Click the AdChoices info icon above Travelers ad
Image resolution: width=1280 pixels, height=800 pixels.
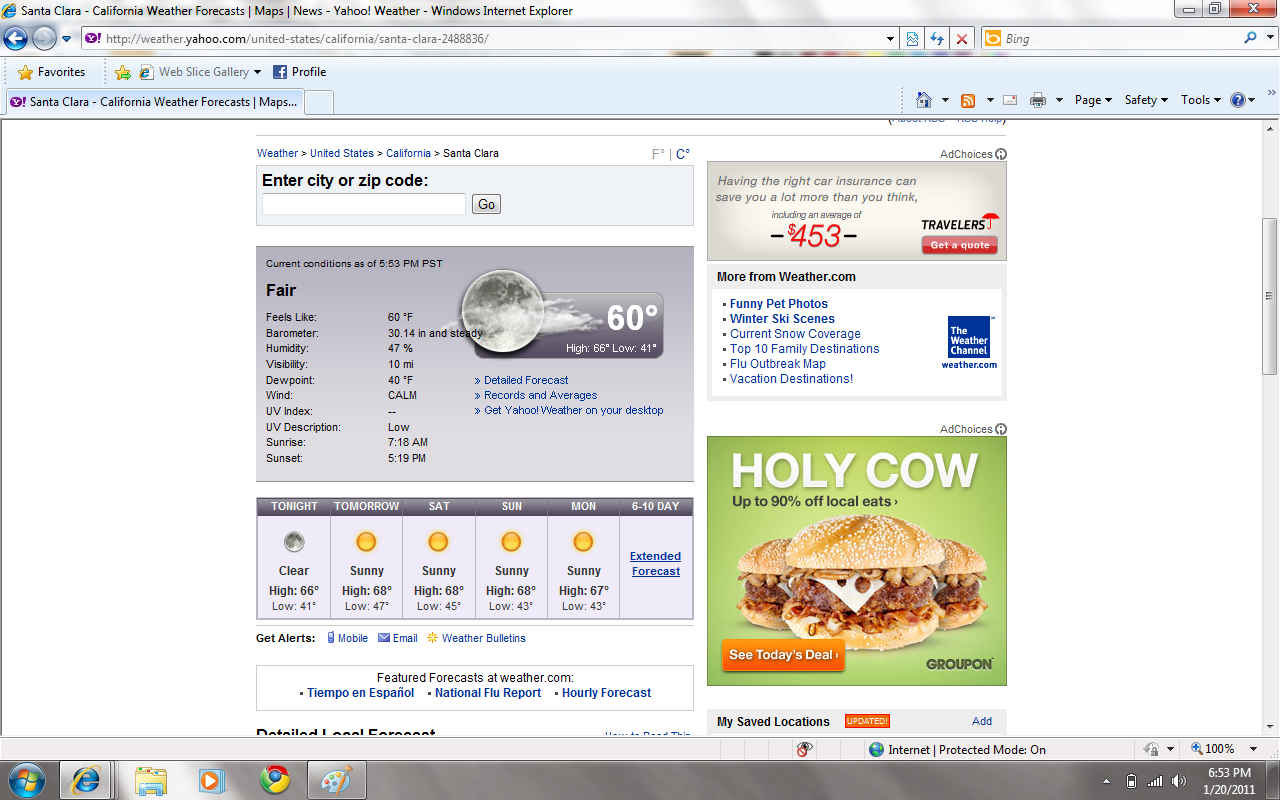click(x=1001, y=154)
